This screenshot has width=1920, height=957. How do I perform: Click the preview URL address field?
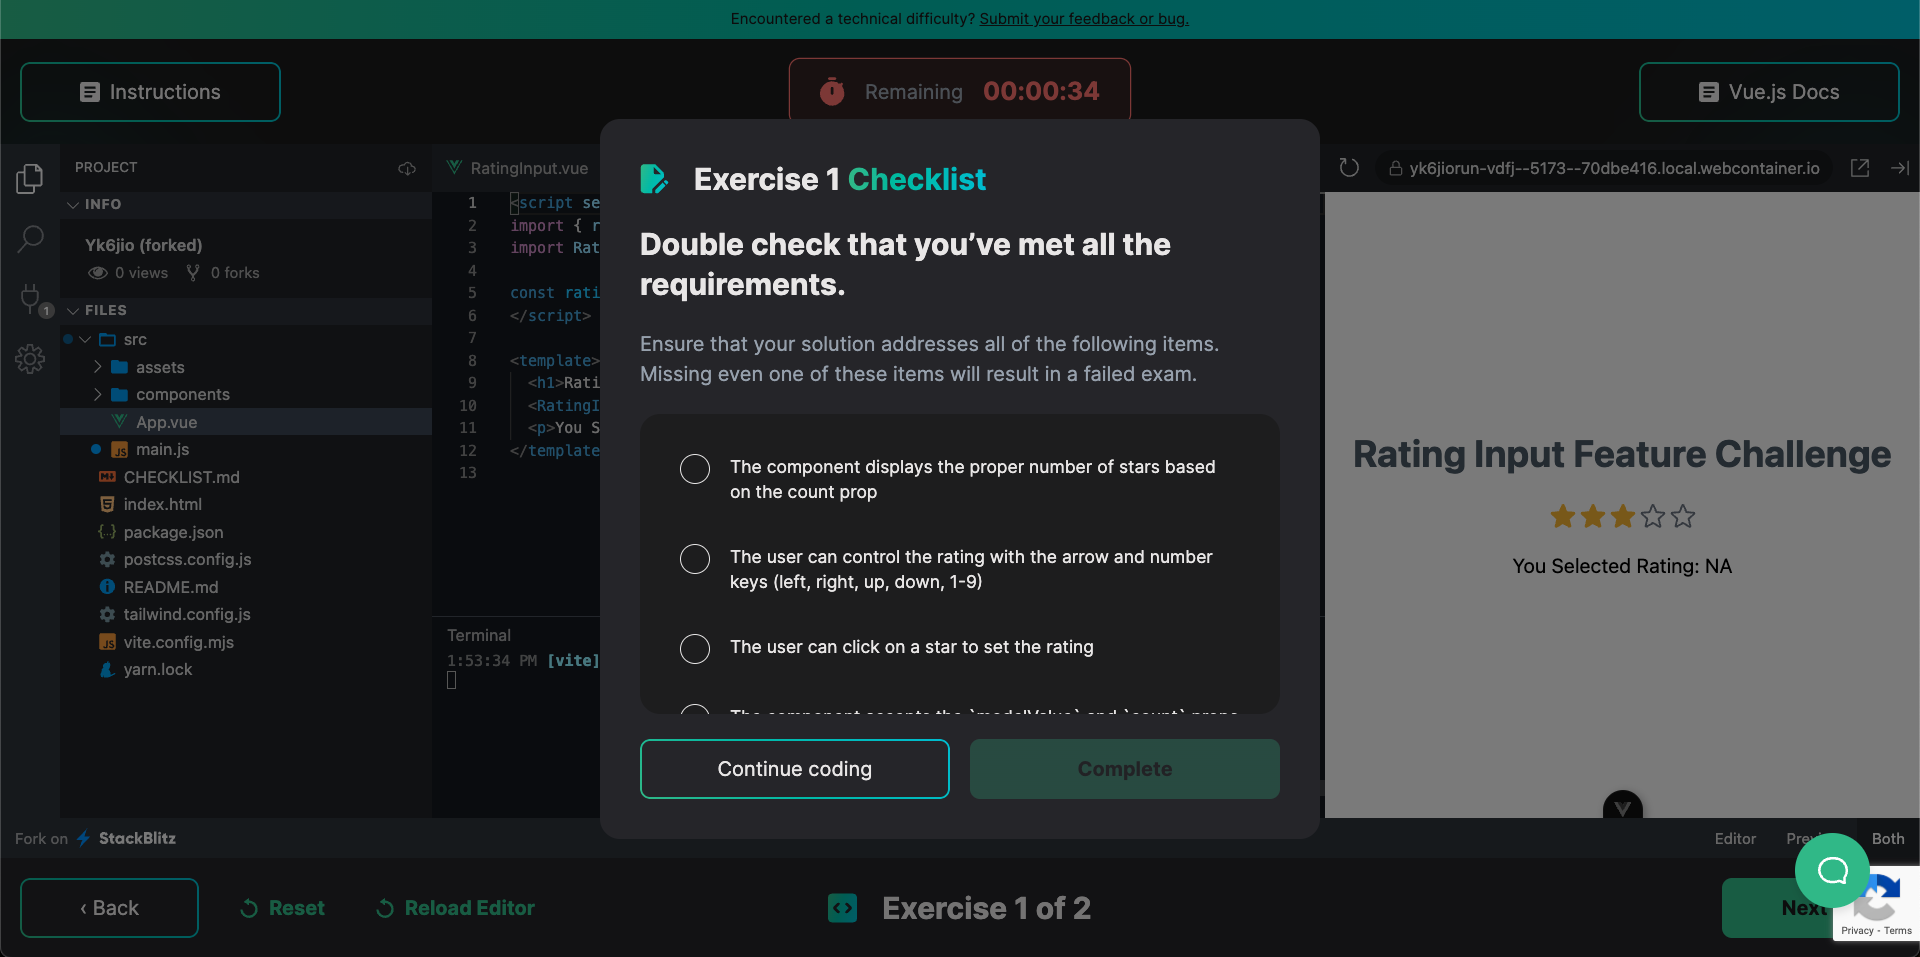(x=1604, y=168)
